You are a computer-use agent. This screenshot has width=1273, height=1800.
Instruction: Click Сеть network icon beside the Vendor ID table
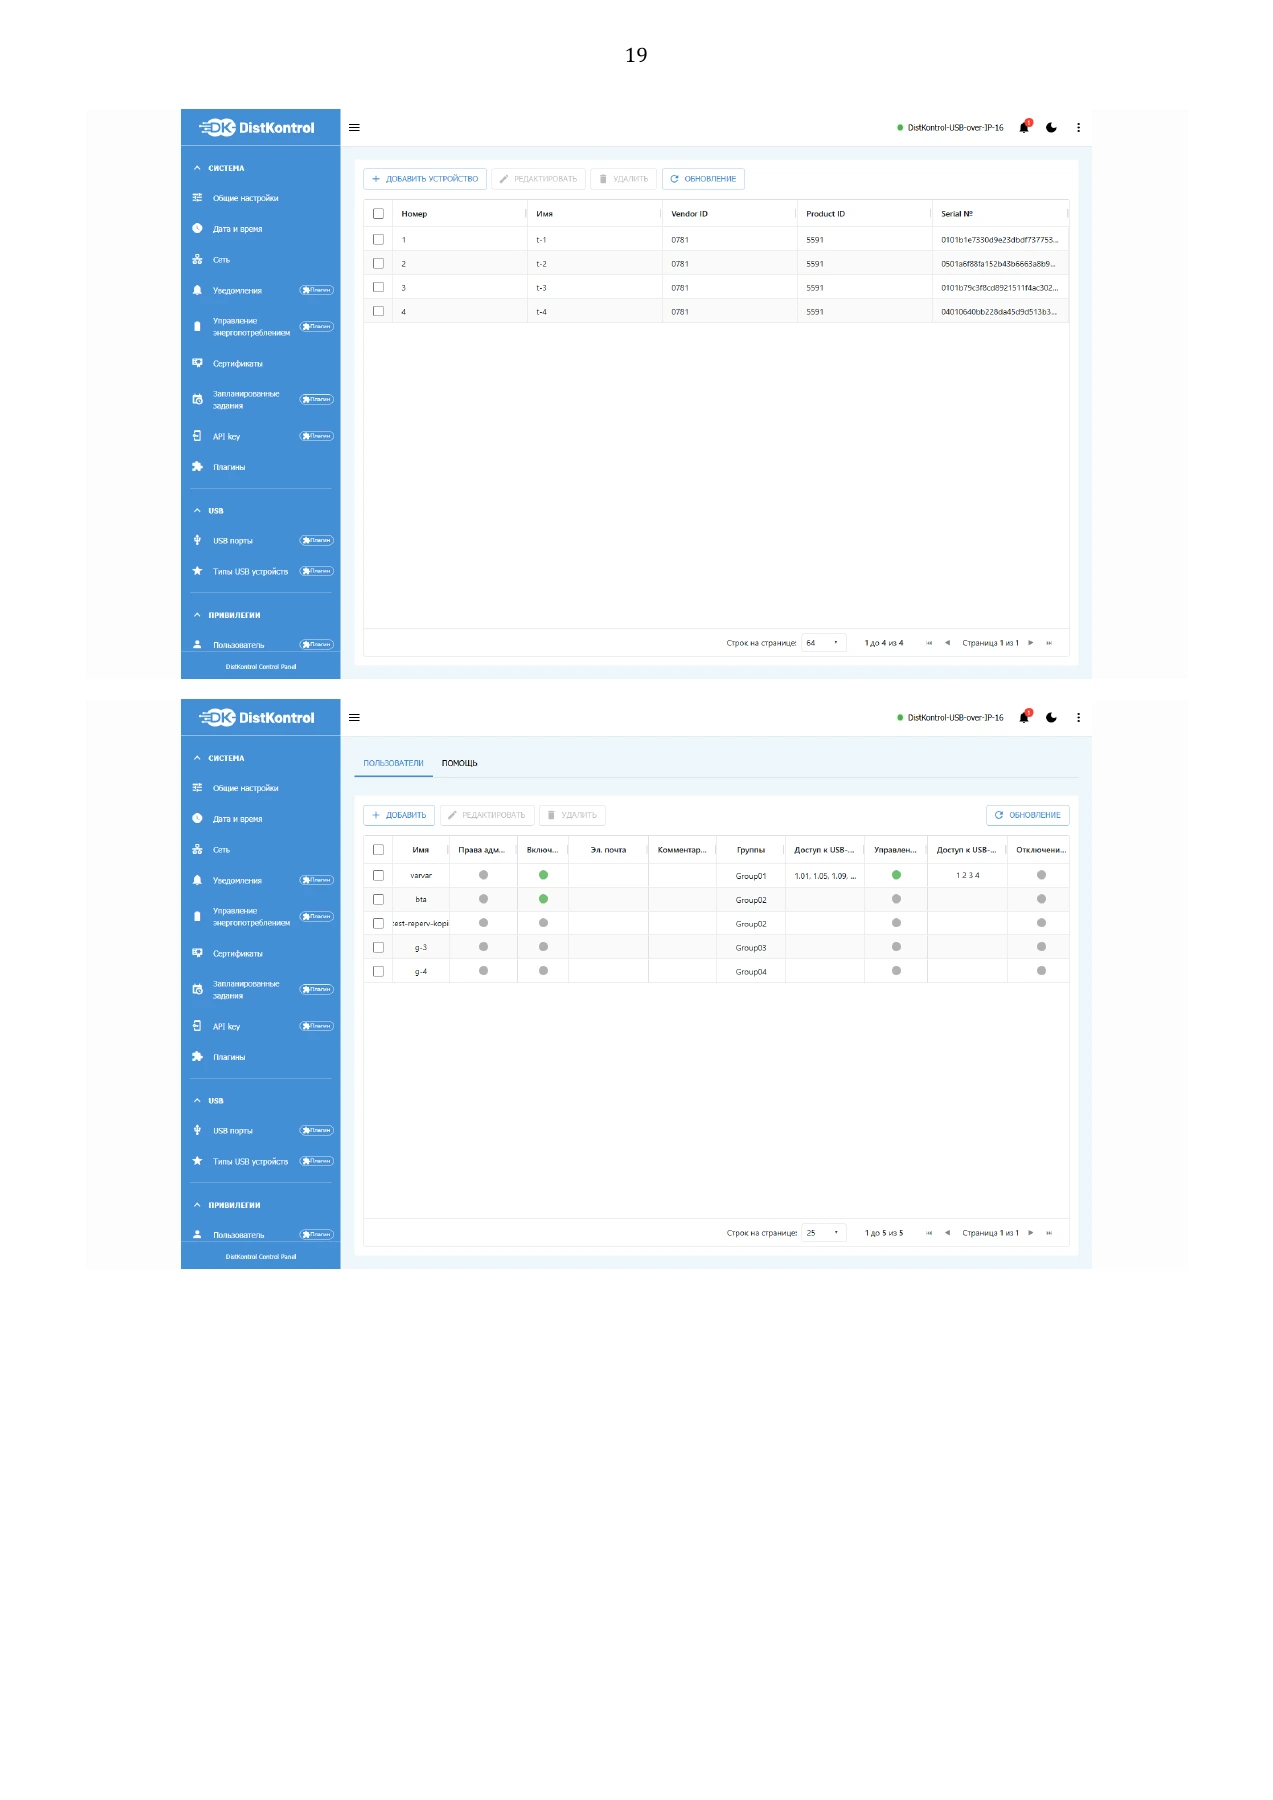pyautogui.click(x=197, y=260)
